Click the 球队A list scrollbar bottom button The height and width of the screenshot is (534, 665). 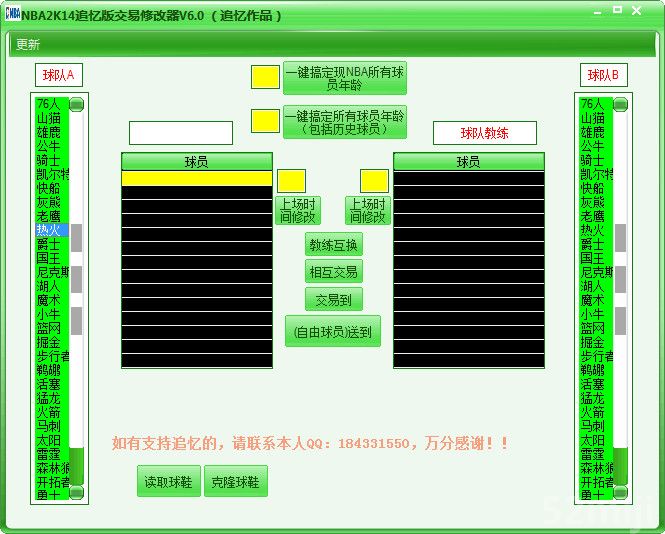point(76,494)
